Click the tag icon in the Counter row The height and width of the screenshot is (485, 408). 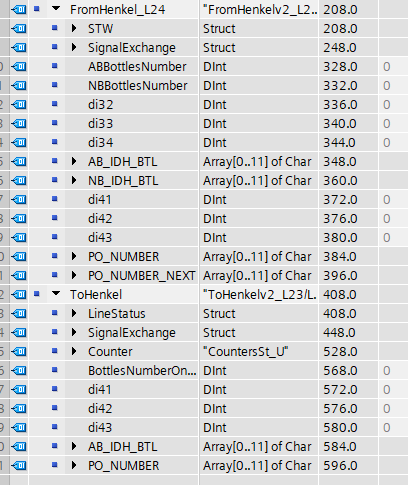click(19, 351)
